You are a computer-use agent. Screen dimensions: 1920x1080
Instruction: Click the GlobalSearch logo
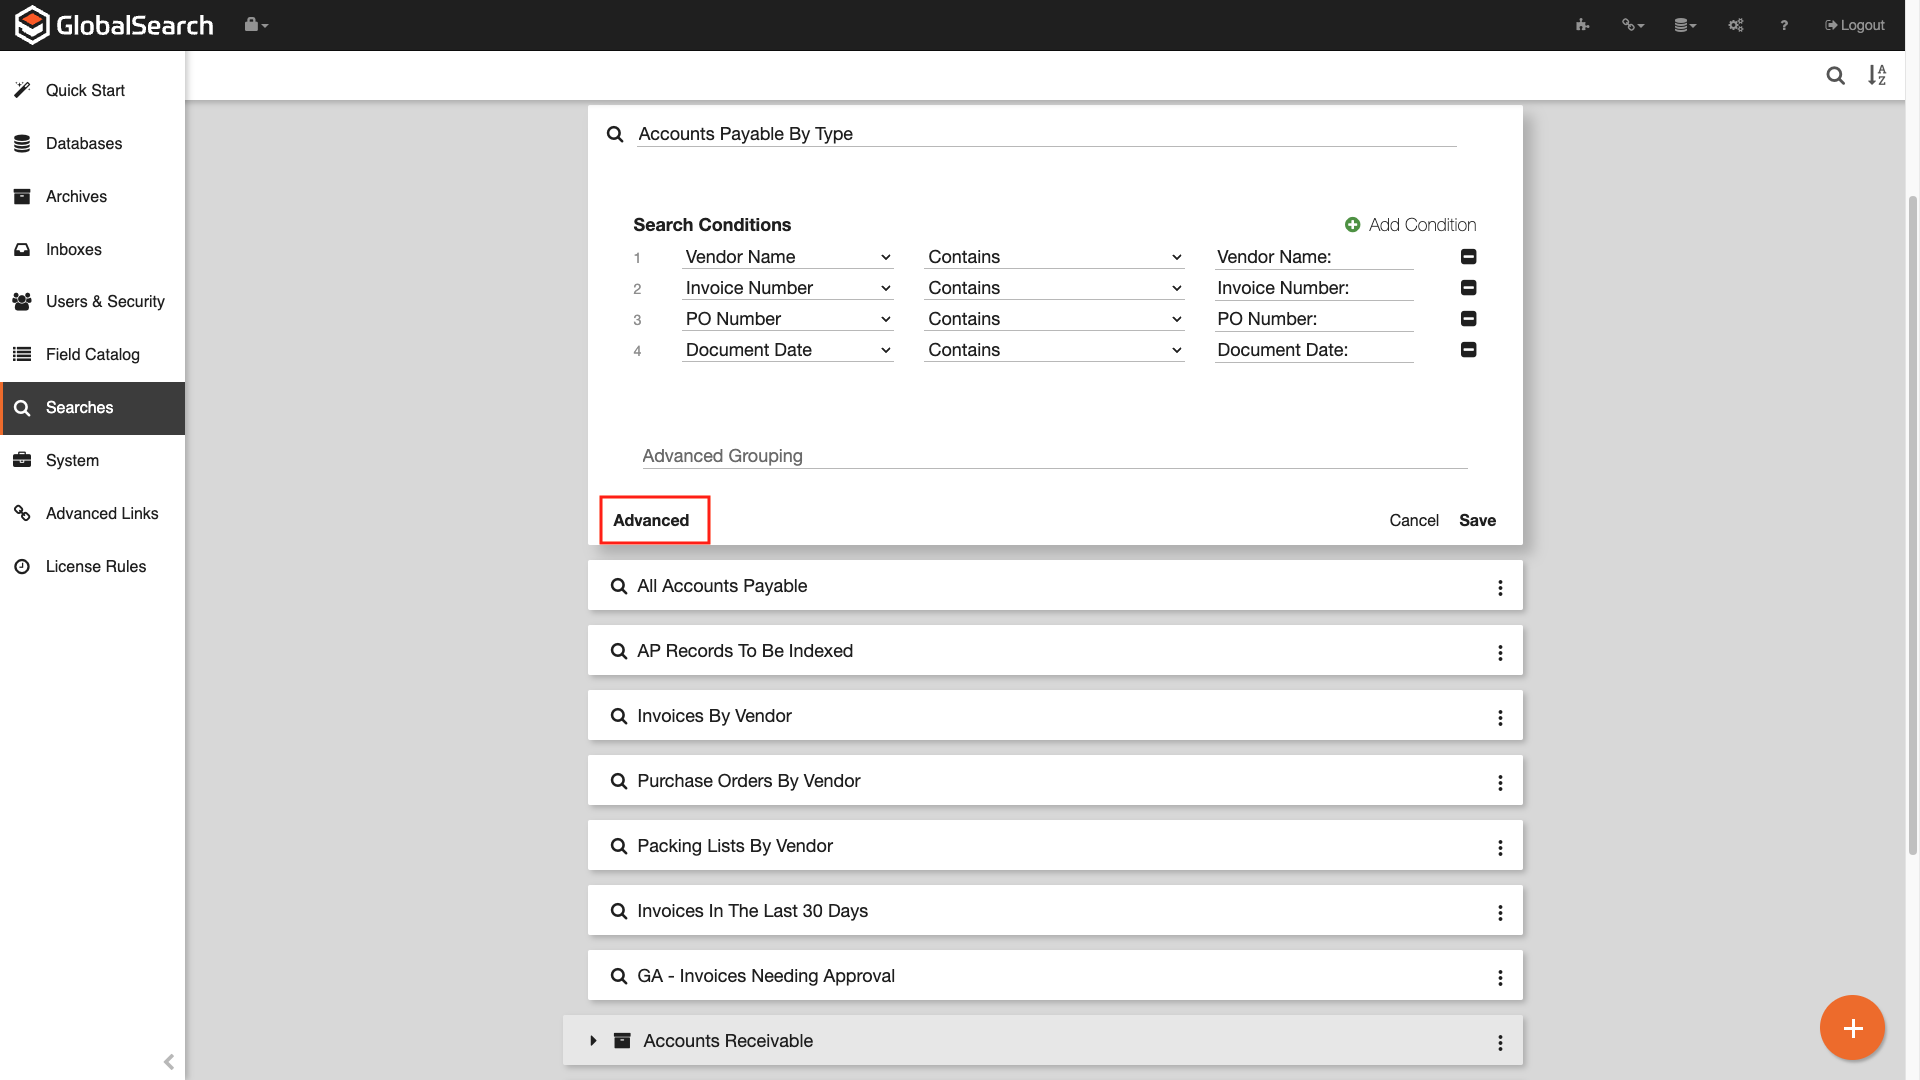(113, 24)
